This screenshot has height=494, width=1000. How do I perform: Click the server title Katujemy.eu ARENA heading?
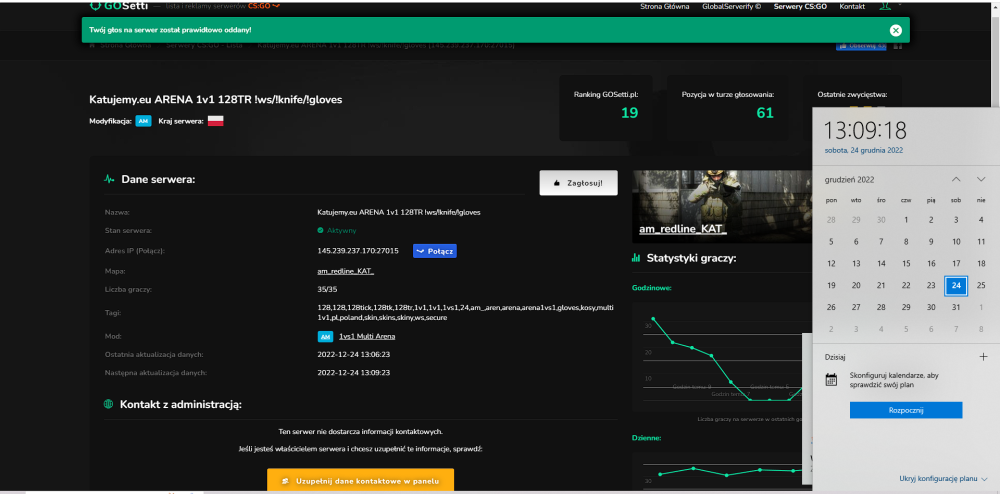pyautogui.click(x=217, y=100)
